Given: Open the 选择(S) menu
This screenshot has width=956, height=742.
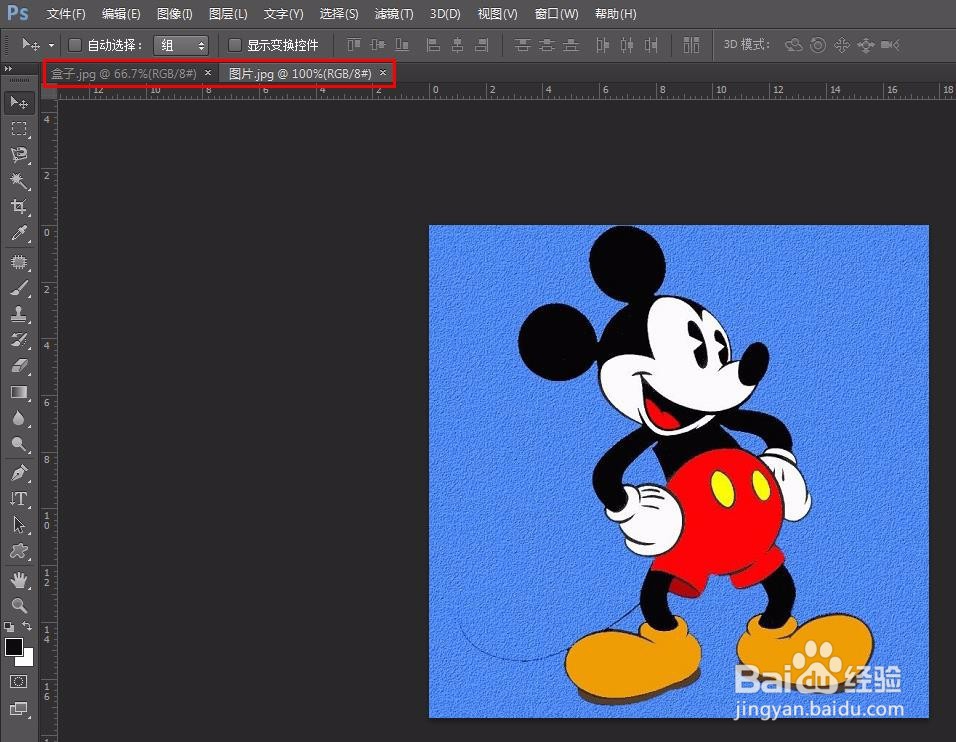Looking at the screenshot, I should point(339,13).
